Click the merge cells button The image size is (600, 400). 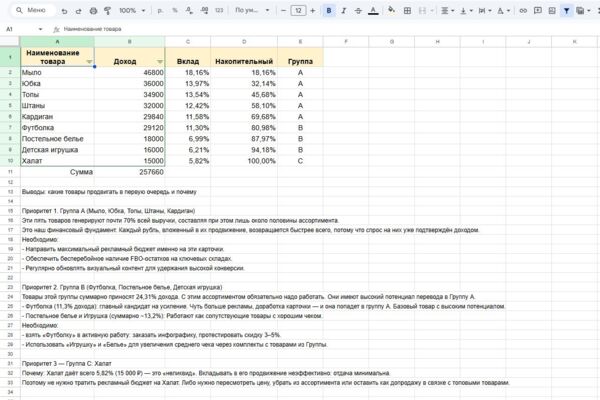click(x=422, y=11)
